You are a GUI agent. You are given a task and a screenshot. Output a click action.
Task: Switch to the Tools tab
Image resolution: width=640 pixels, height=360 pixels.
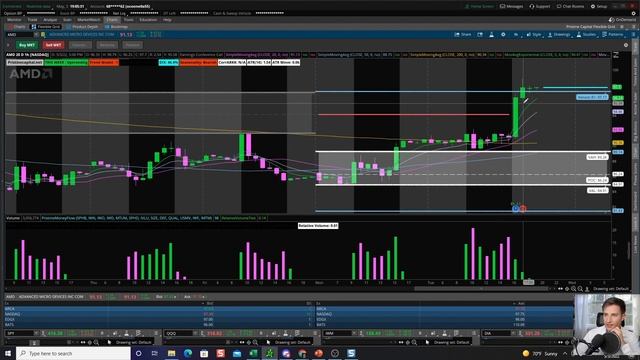[129, 20]
